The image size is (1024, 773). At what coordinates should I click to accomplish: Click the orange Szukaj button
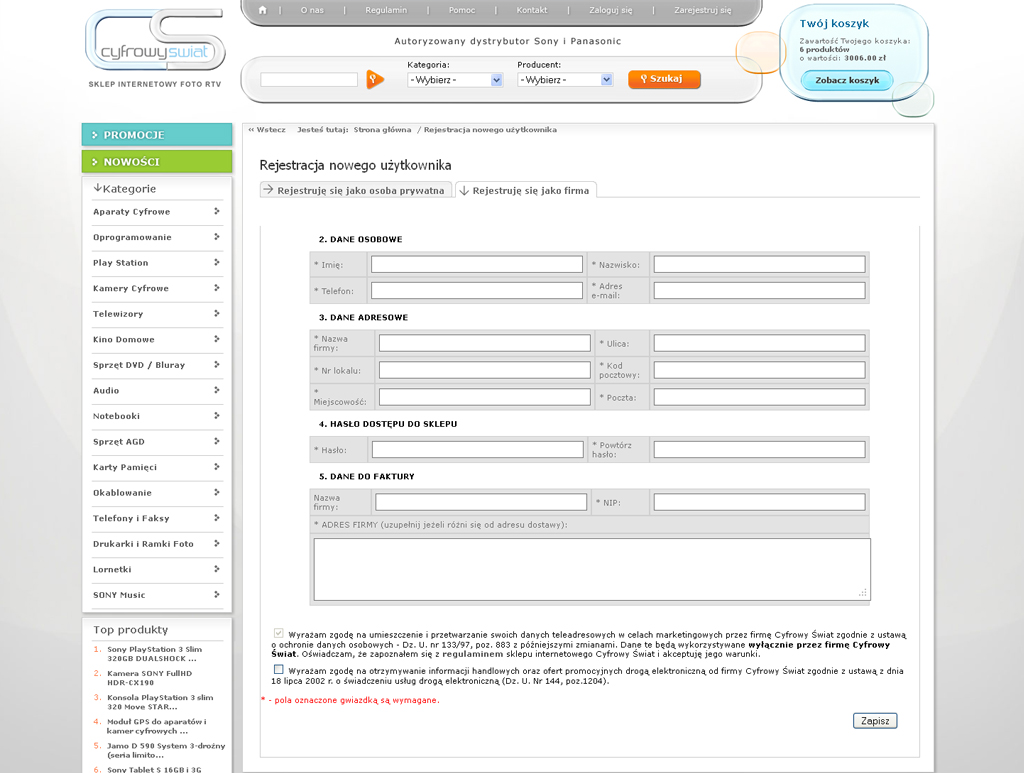(x=664, y=79)
